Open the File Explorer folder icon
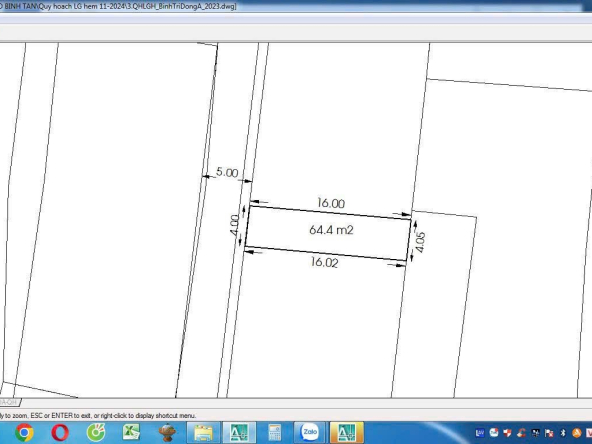 [204, 433]
